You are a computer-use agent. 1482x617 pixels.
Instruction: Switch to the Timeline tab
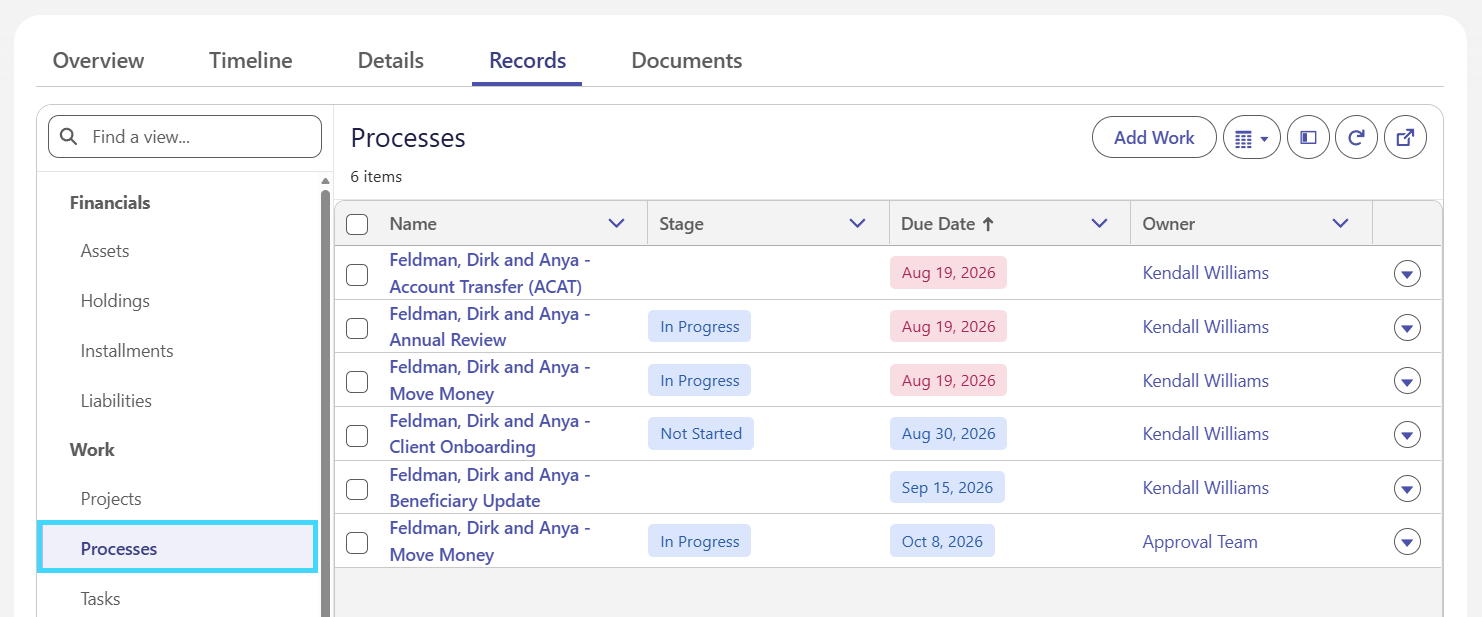coord(251,61)
